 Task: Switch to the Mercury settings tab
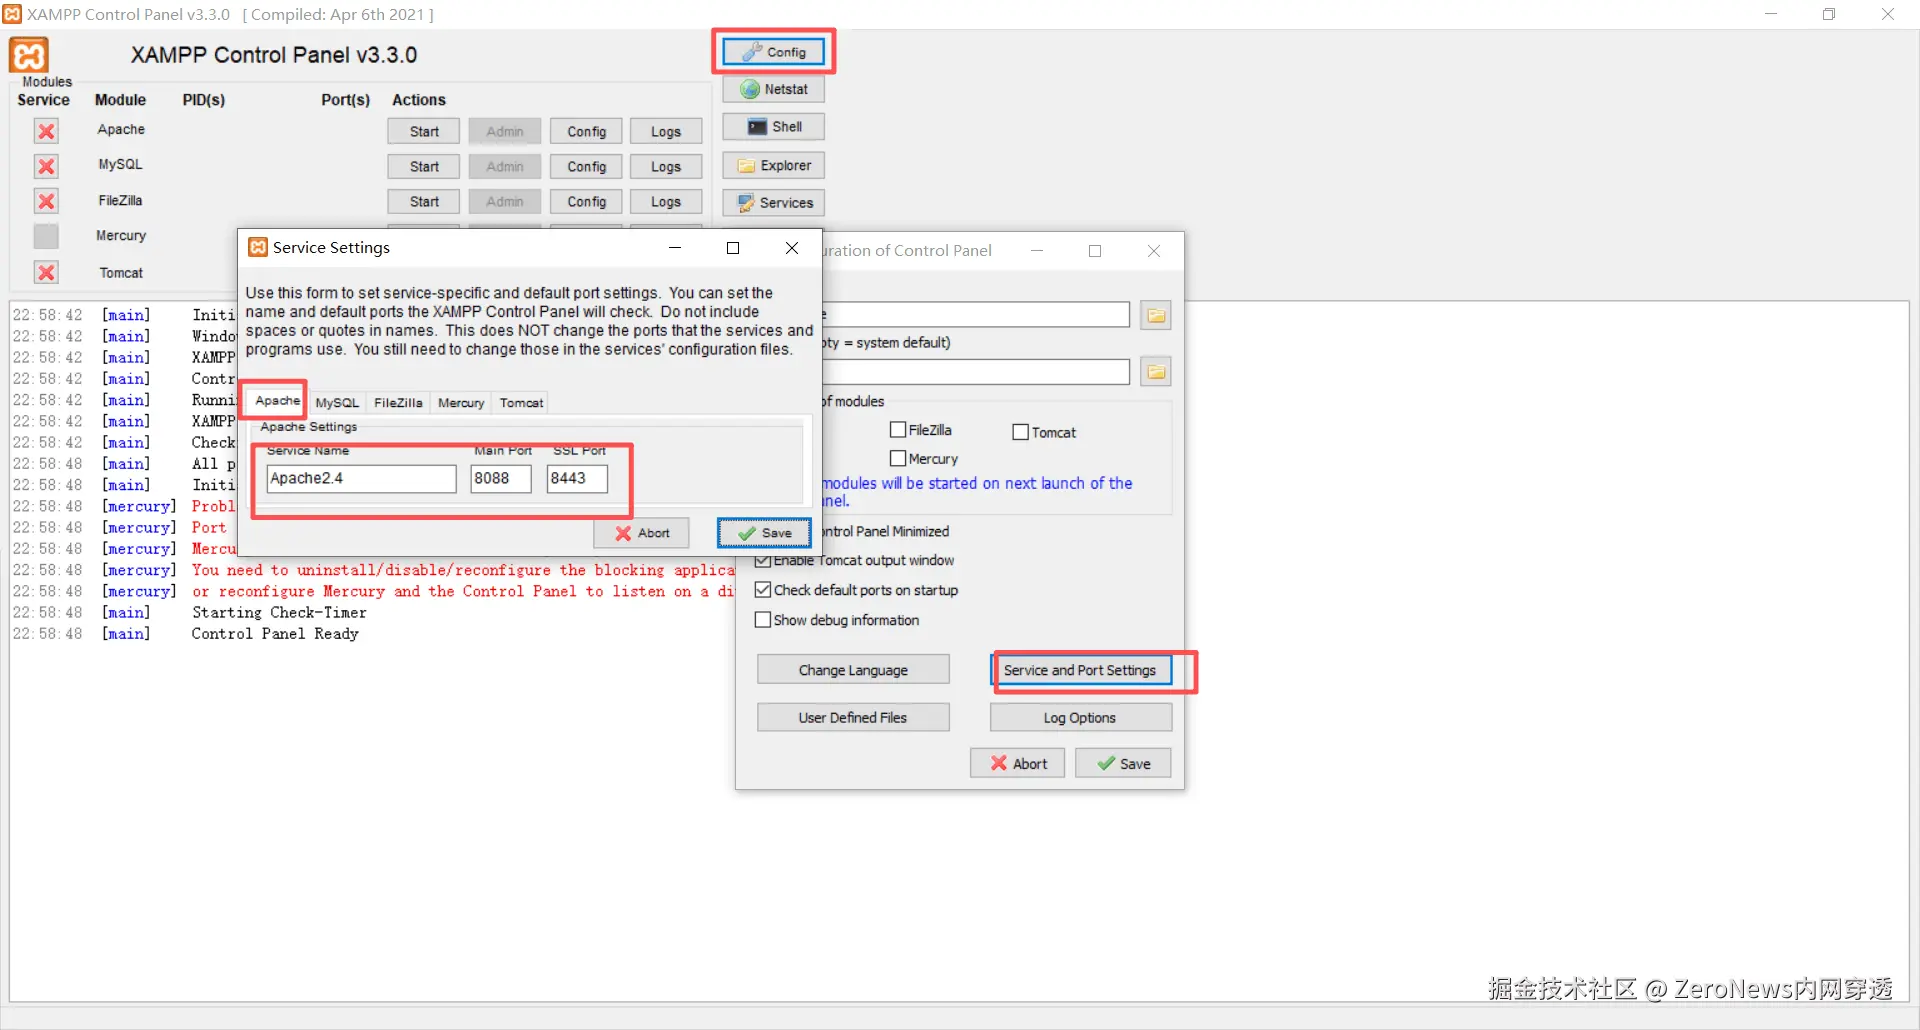point(461,403)
